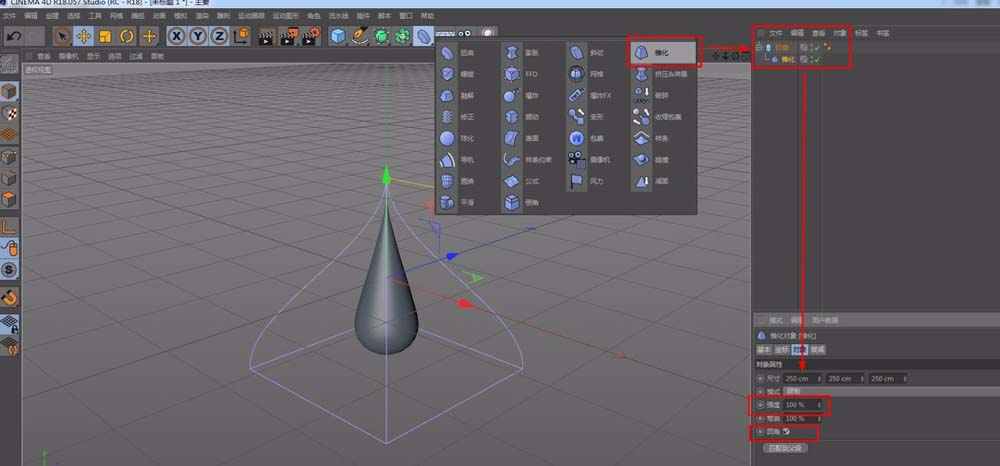Viewport: 1000px width, 466px height.
Task: Click the first Size 250 cm field
Action: click(802, 378)
